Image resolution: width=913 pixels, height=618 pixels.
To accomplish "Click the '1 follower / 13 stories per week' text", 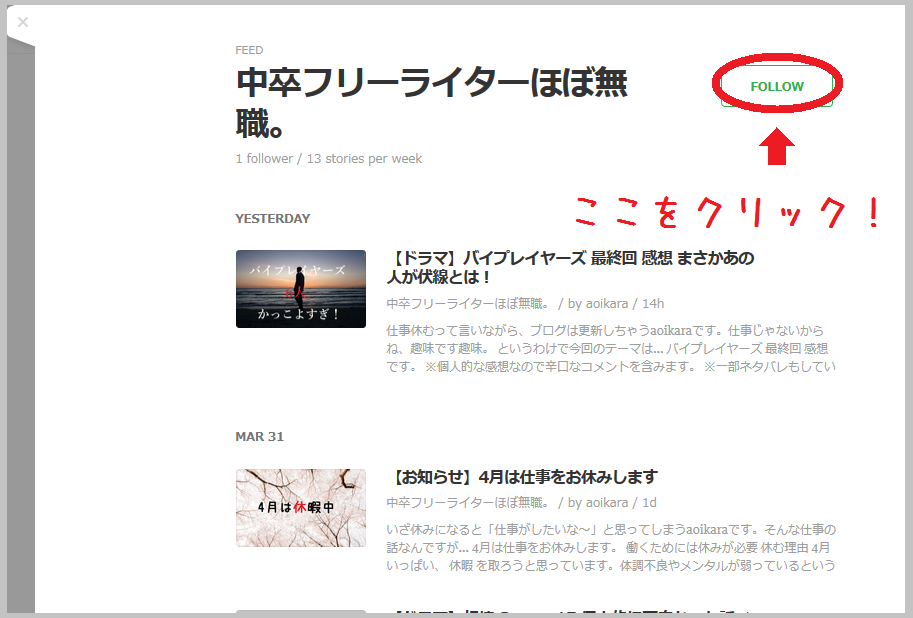I will point(329,158).
